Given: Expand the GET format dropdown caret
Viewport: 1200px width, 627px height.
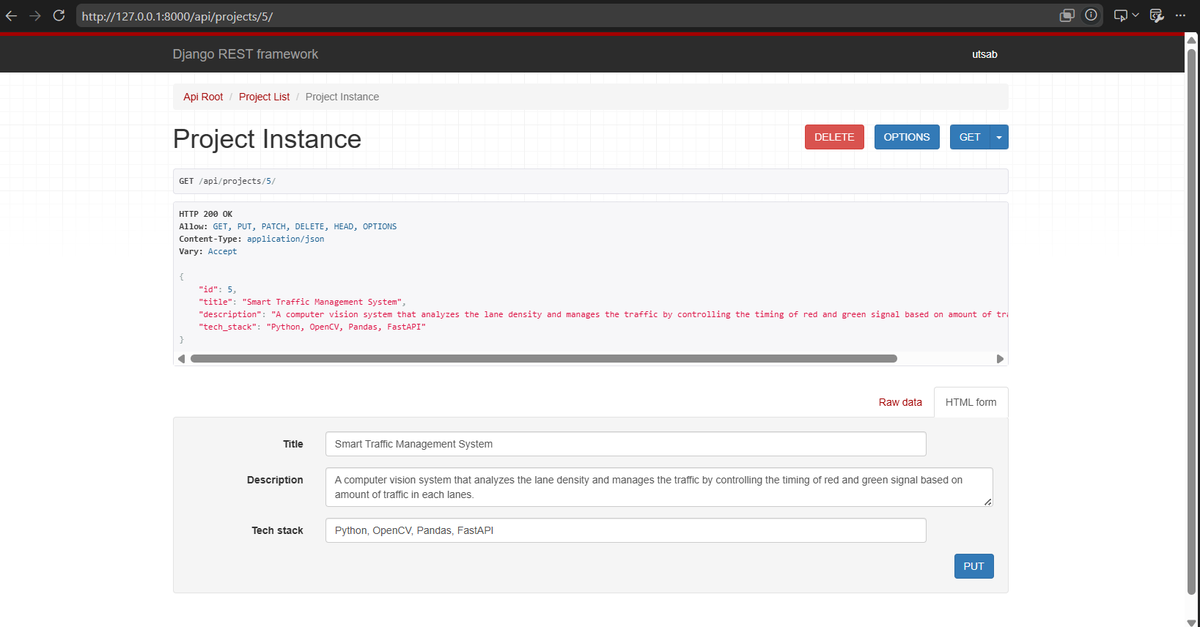Looking at the screenshot, I should pyautogui.click(x=999, y=137).
